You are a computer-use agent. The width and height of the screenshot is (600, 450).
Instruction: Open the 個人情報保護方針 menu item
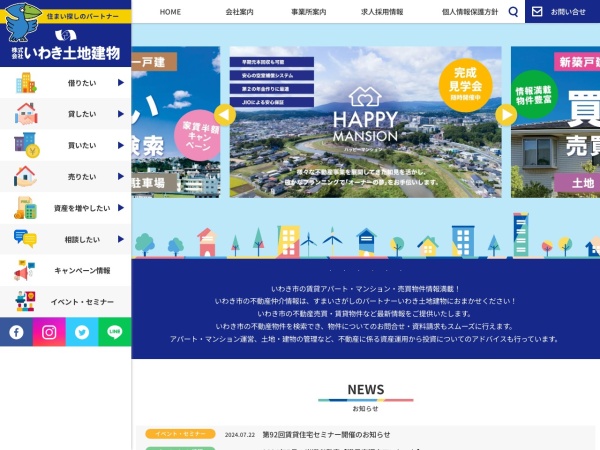point(470,12)
